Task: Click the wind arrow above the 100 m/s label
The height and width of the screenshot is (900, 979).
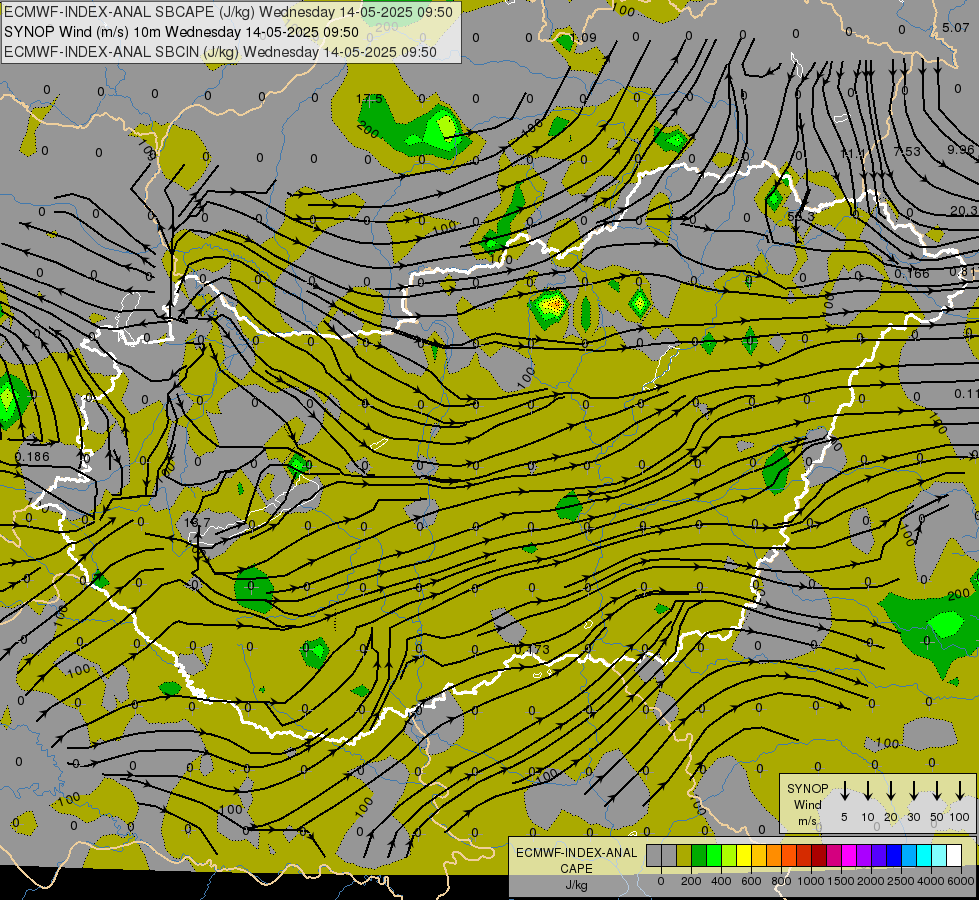Action: 960,791
